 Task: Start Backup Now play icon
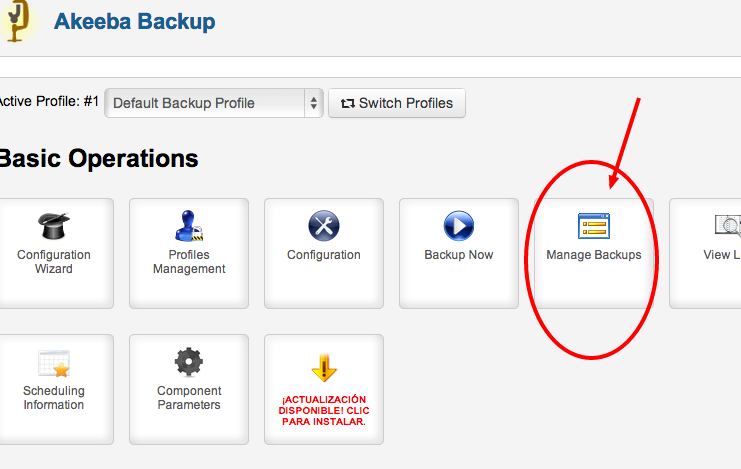[x=458, y=226]
